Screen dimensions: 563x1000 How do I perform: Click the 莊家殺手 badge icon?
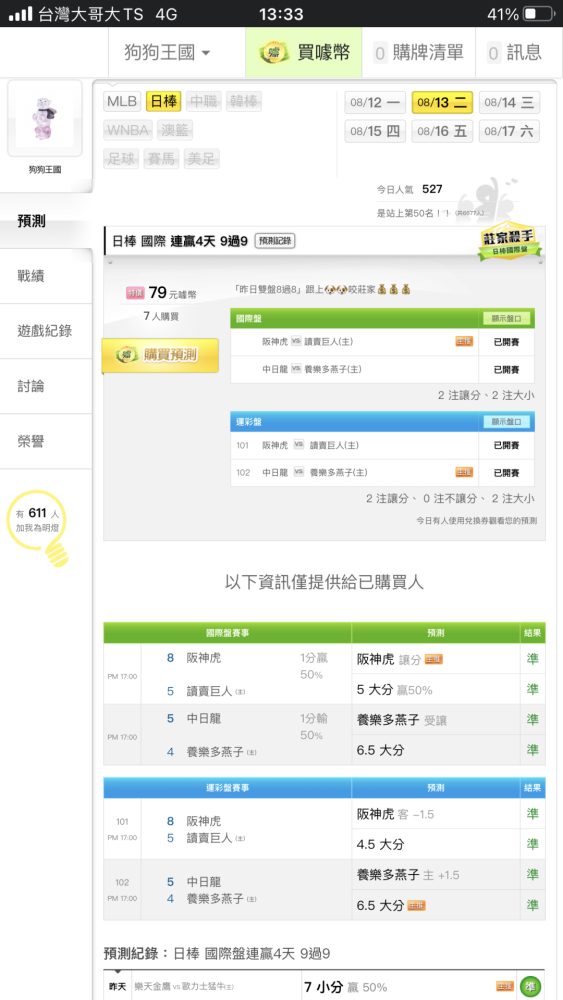tap(509, 241)
